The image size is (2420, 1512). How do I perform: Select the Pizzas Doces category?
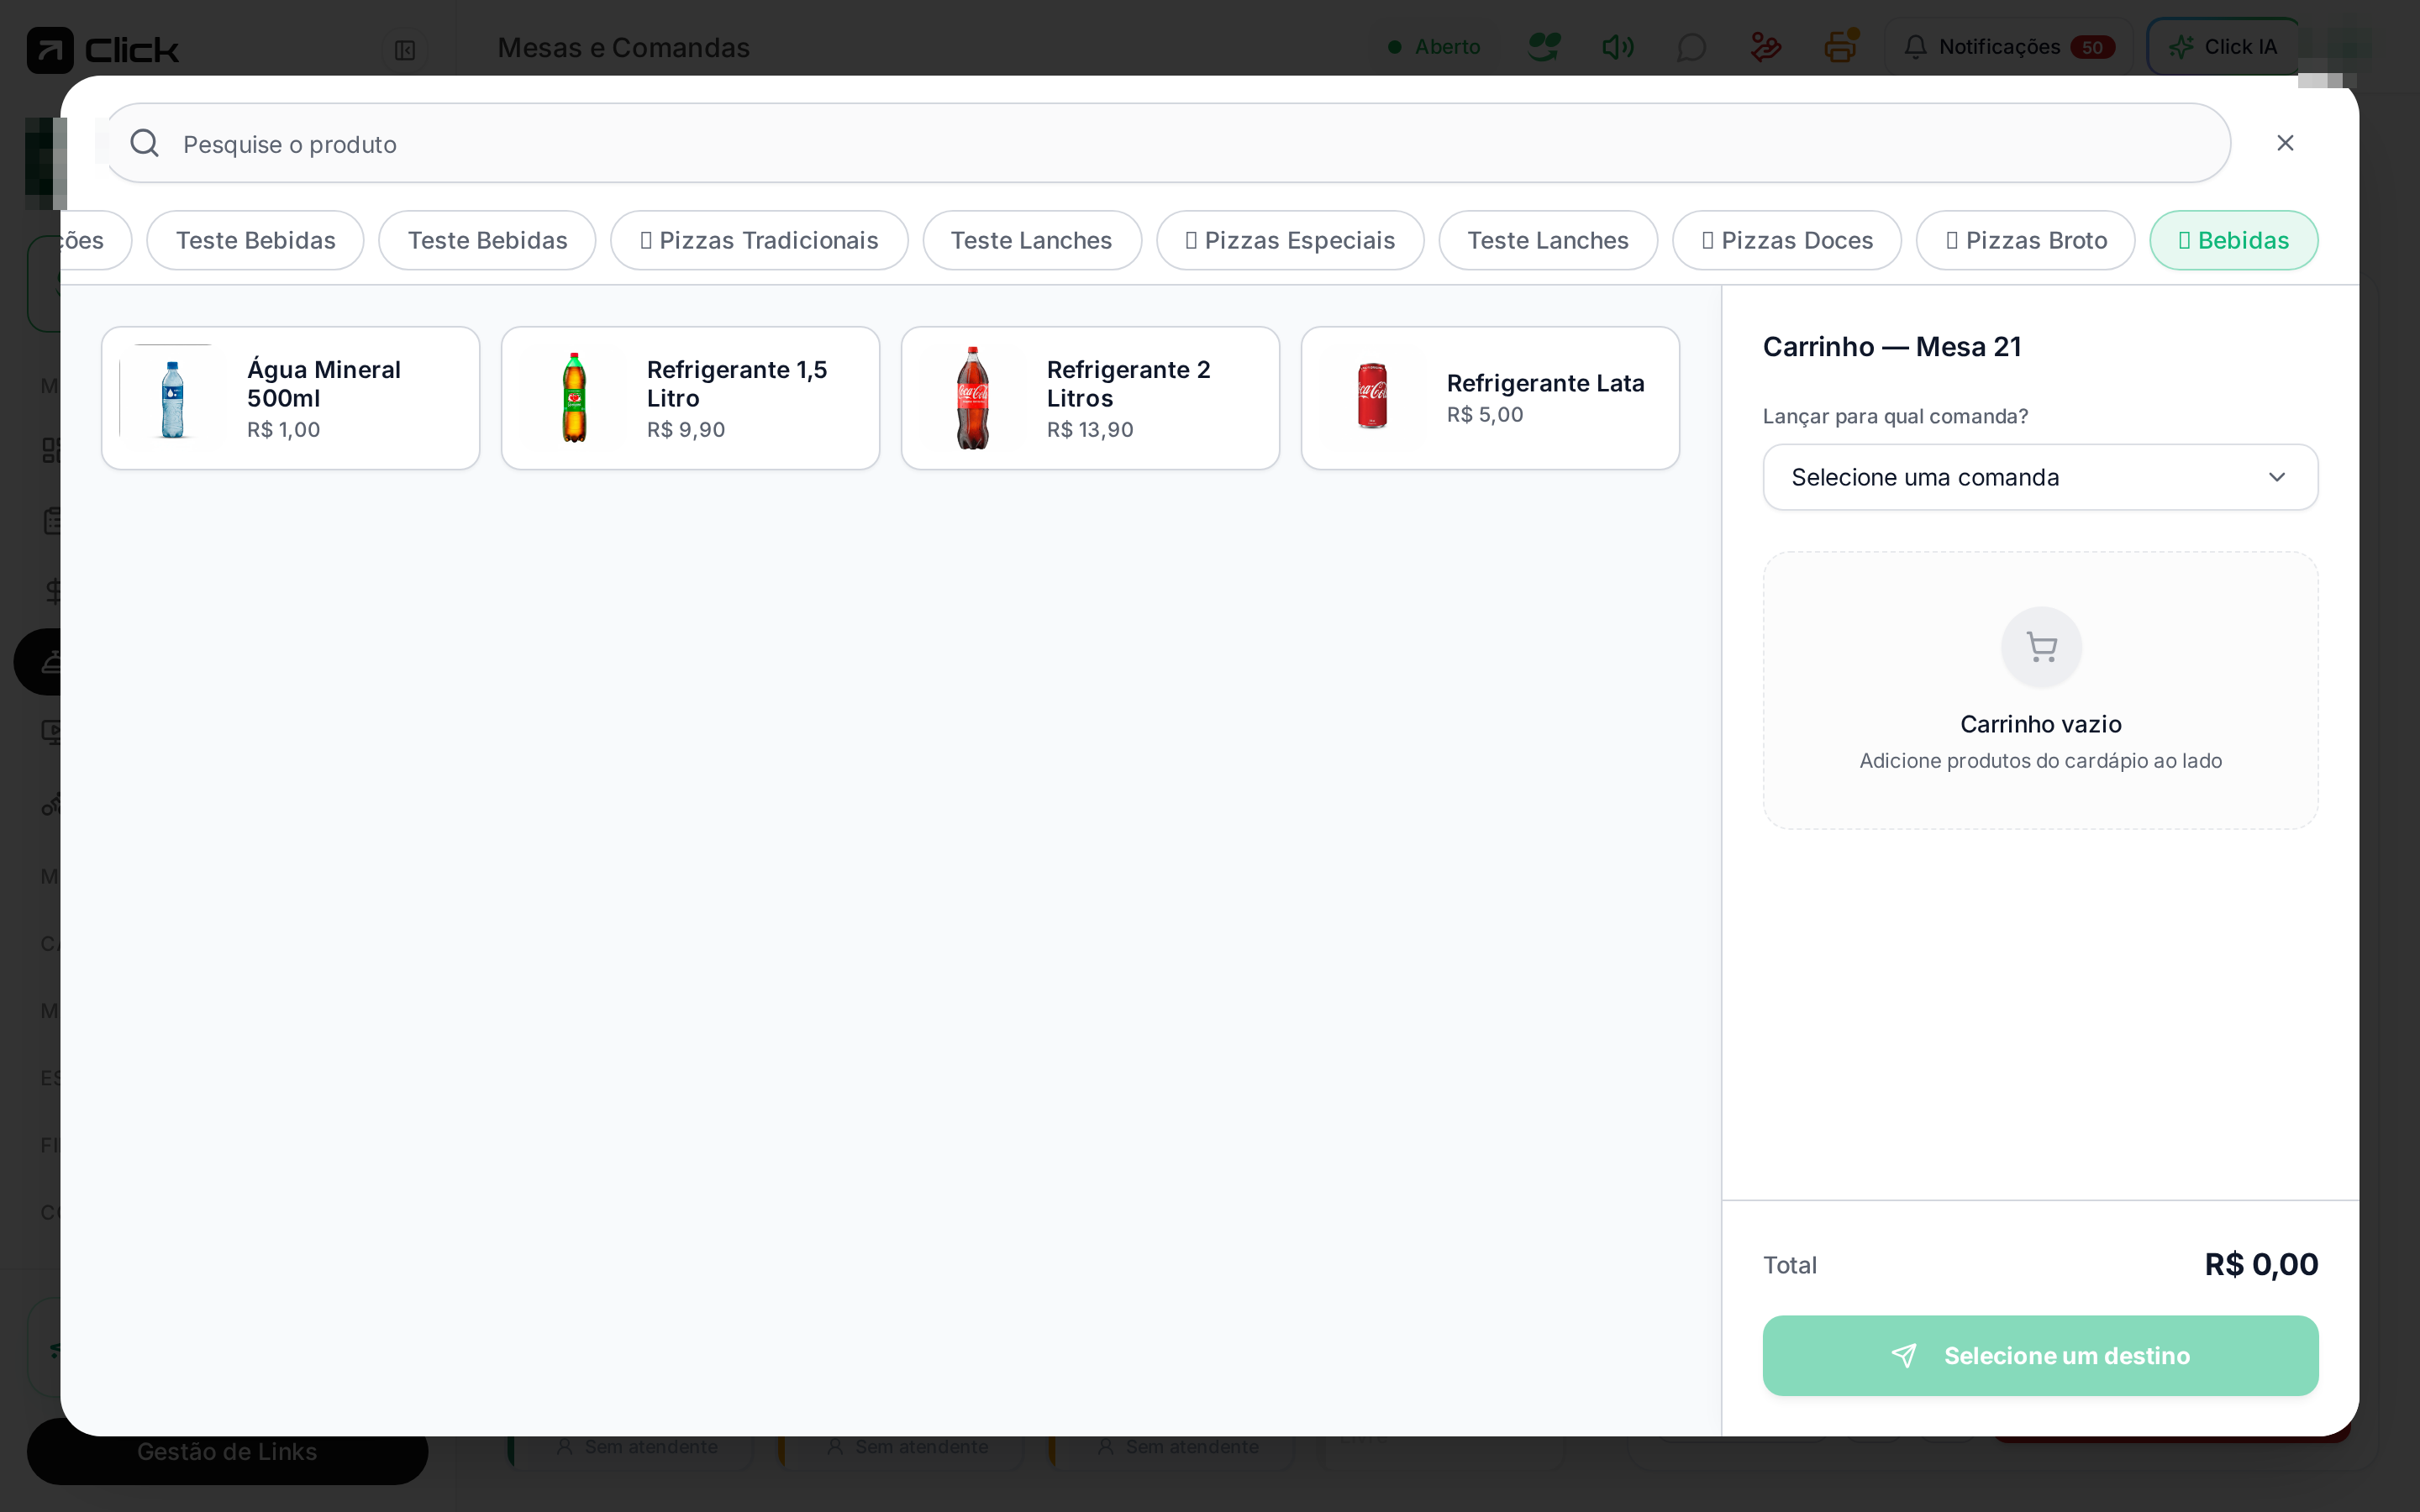1787,240
